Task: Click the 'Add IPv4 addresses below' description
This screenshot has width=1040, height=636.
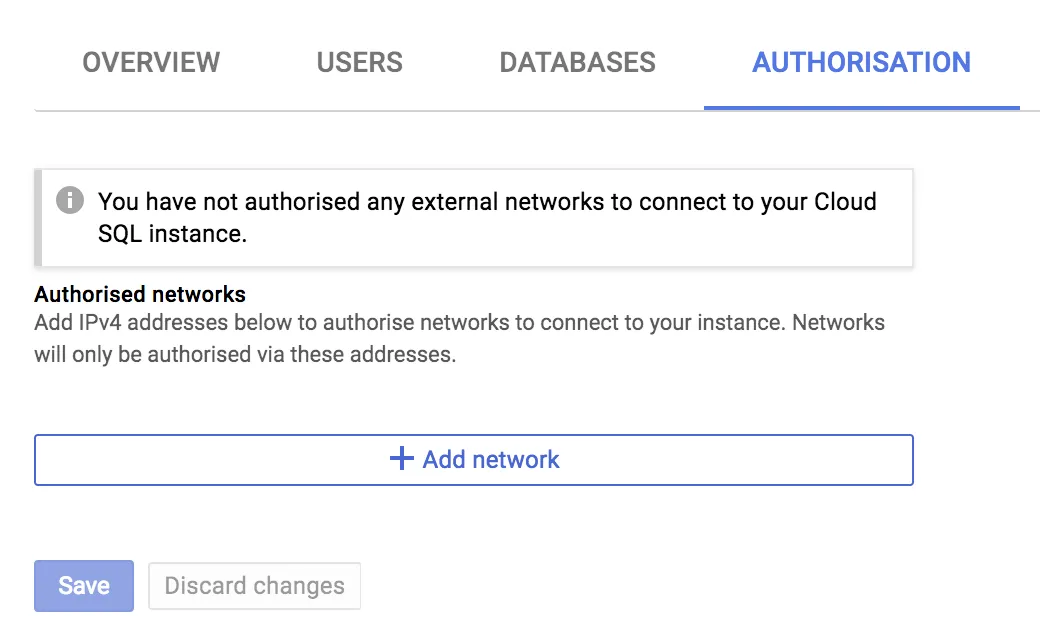Action: (459, 323)
